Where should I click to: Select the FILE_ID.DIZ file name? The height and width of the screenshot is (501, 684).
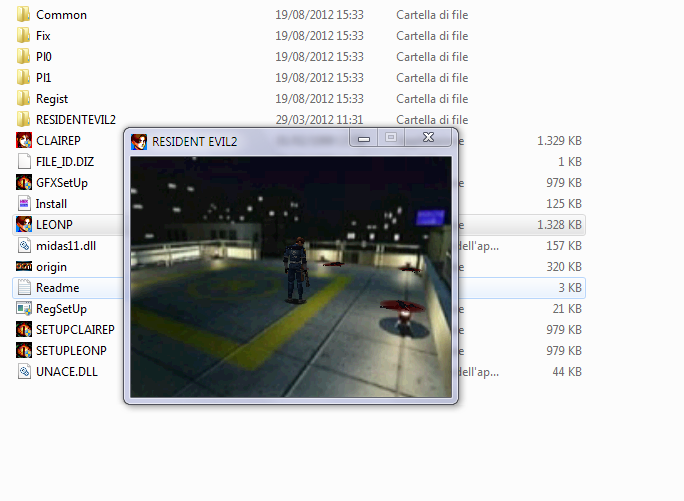[65, 162]
